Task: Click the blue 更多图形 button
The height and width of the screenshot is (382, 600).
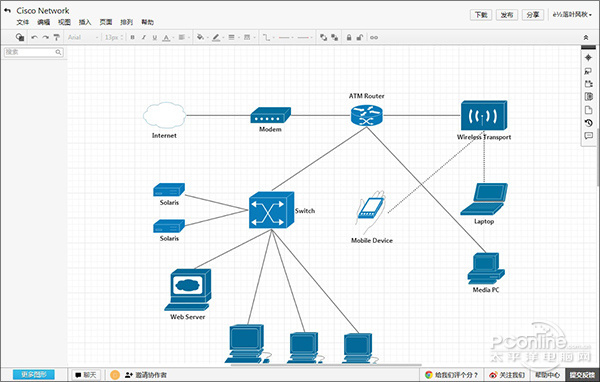Action: pyautogui.click(x=34, y=374)
